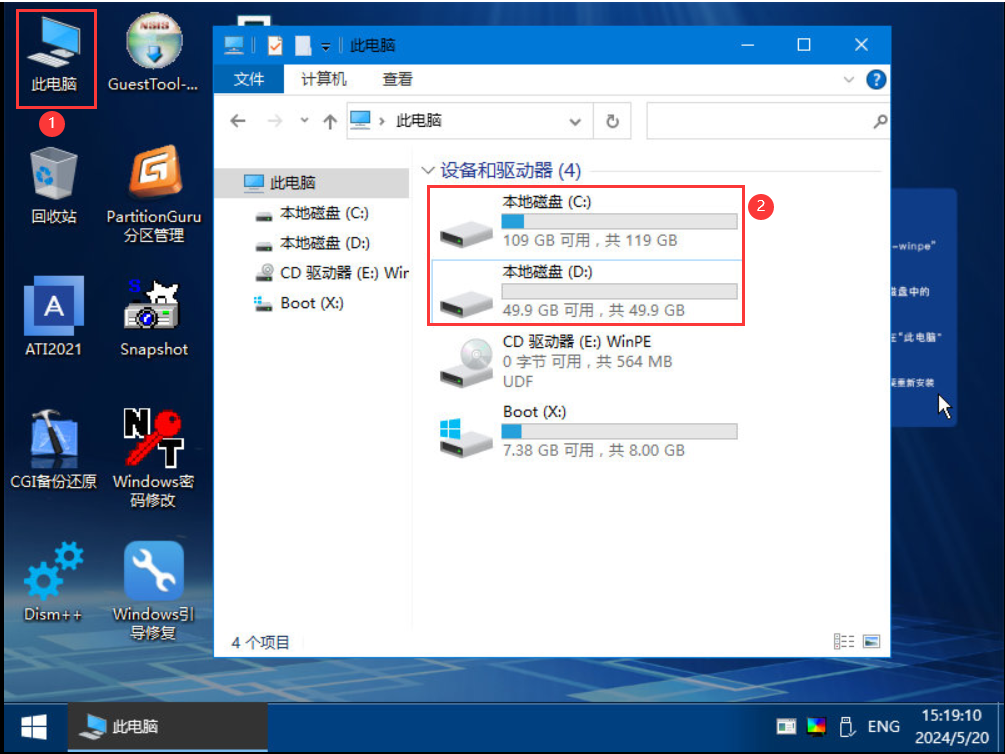Open address bar history dropdown
1005x754 pixels.
[x=575, y=121]
